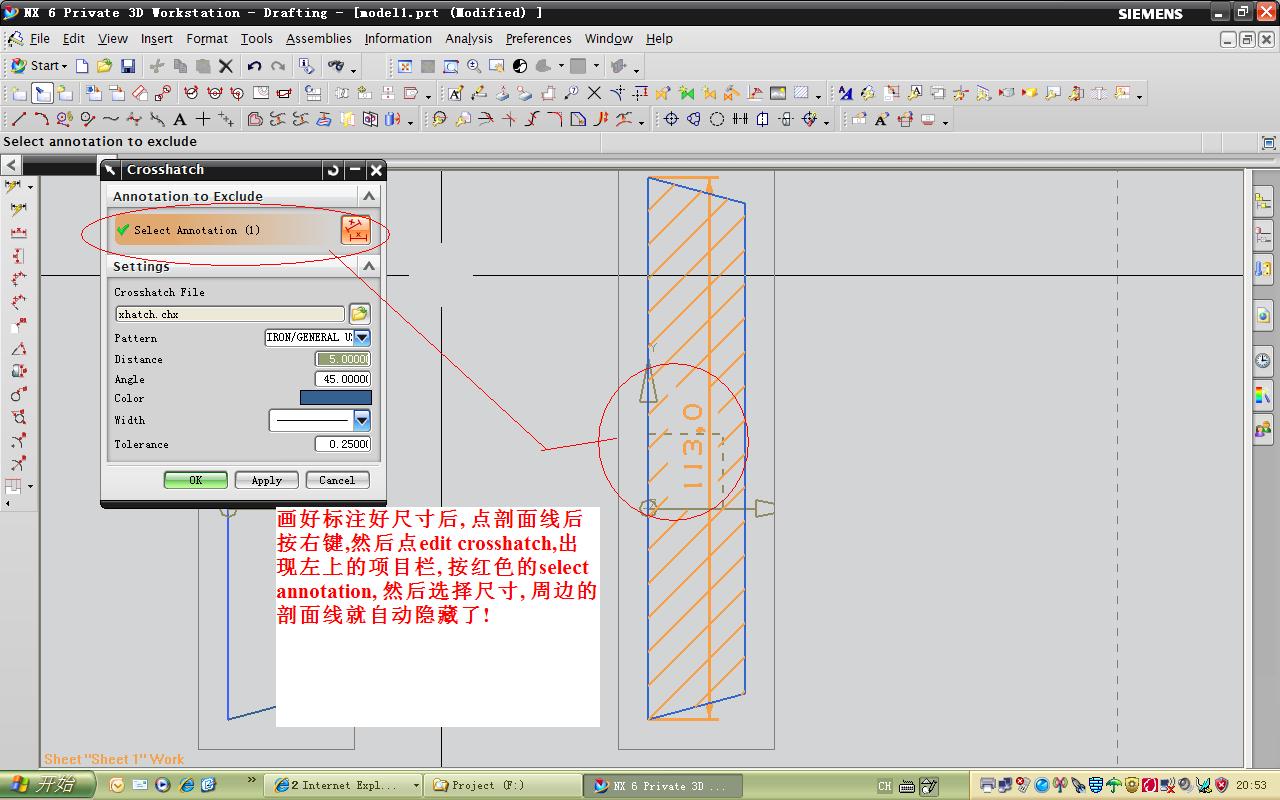Click the Save icon in the toolbar
Image resolution: width=1280 pixels, height=800 pixels.
(x=128, y=66)
